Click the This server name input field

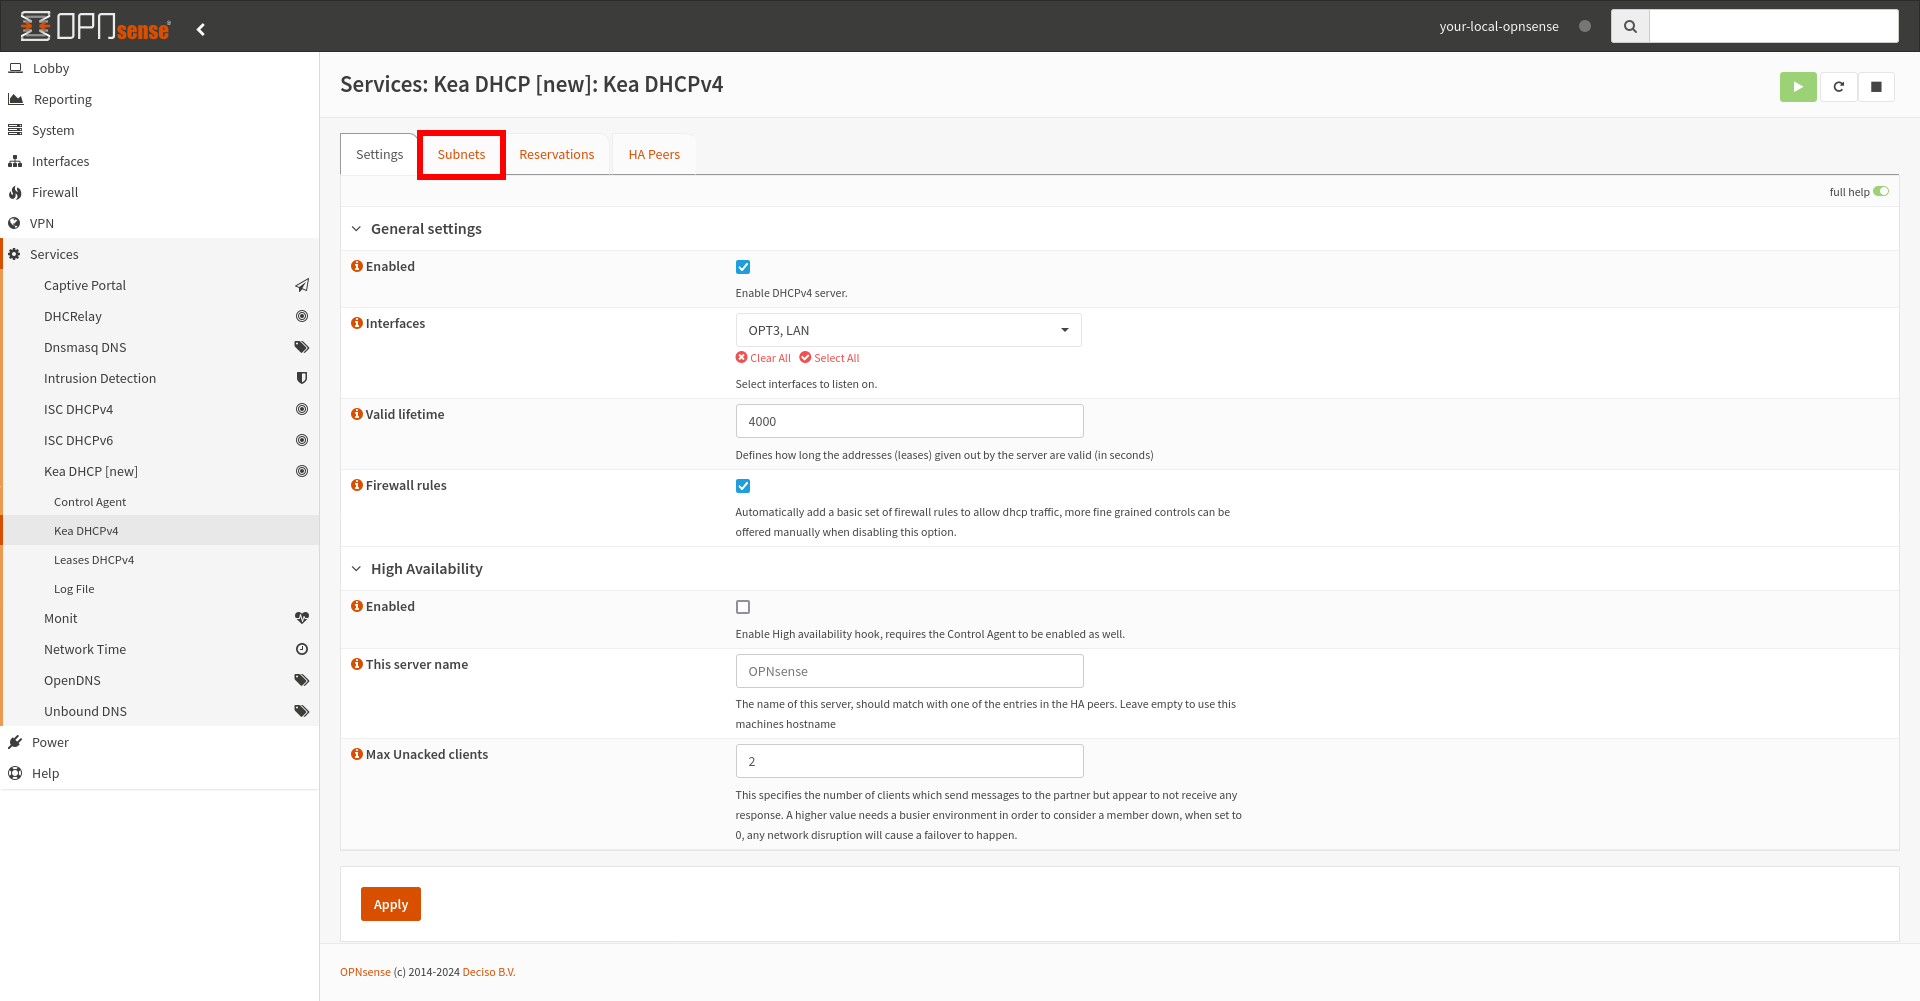coord(909,671)
